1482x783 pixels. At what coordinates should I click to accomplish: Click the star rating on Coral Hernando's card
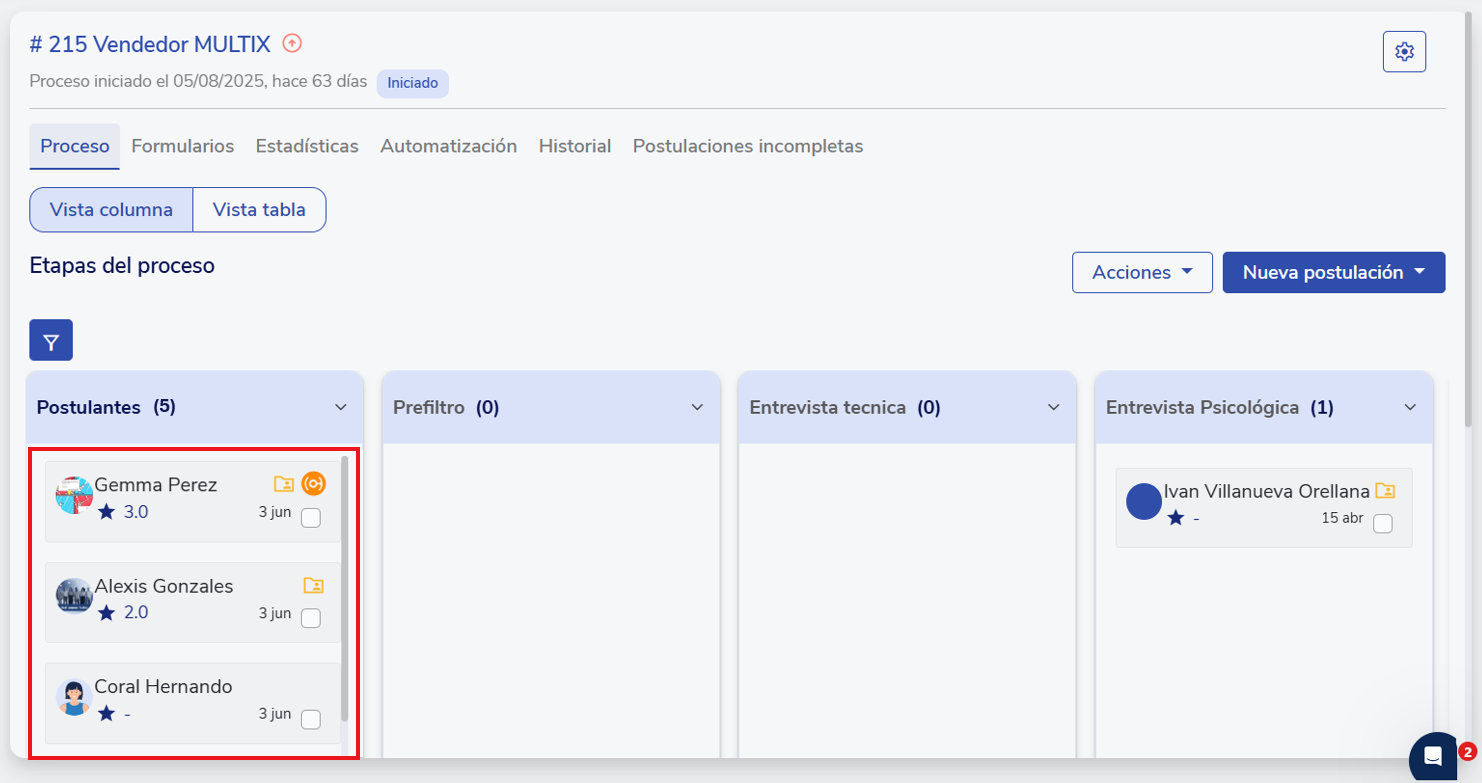click(x=107, y=714)
